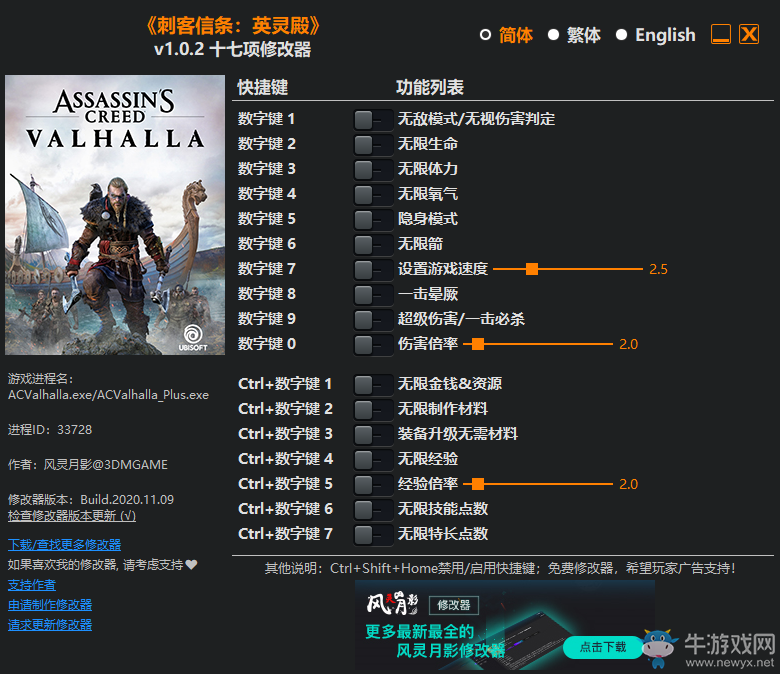
Task: Click the hotkey label Ctrl+数字键 4
Action: [286, 459]
